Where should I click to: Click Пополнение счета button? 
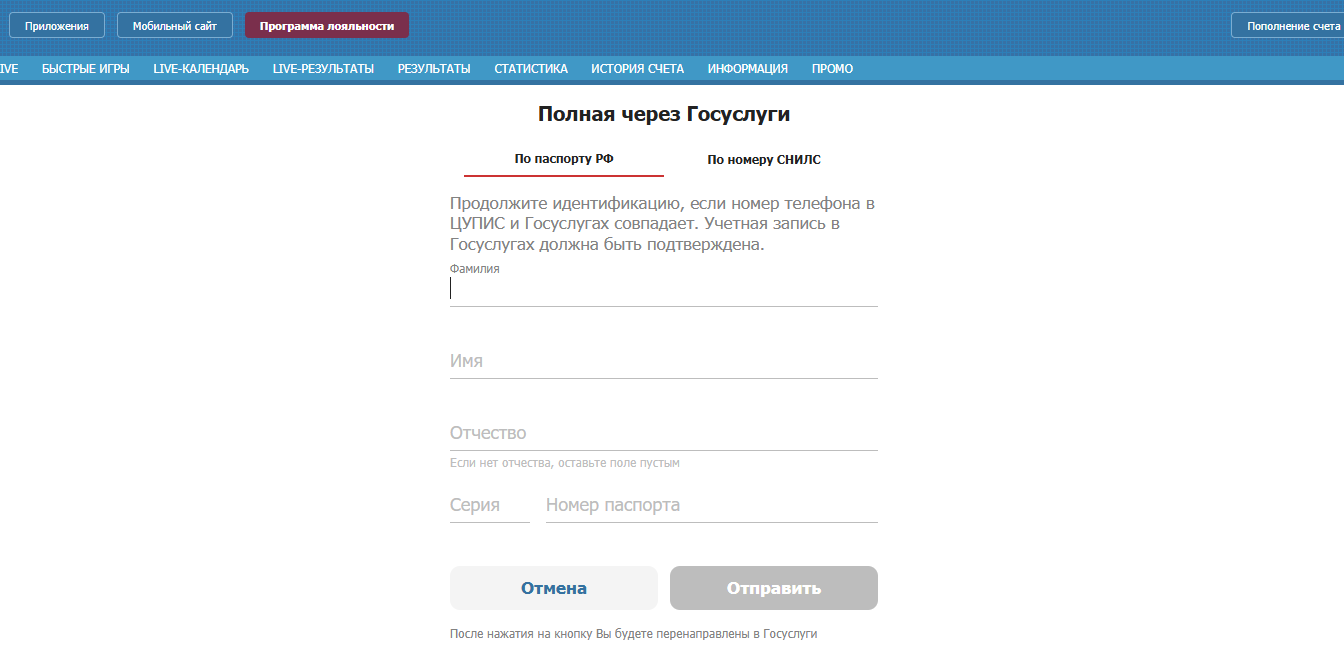pos(1288,26)
